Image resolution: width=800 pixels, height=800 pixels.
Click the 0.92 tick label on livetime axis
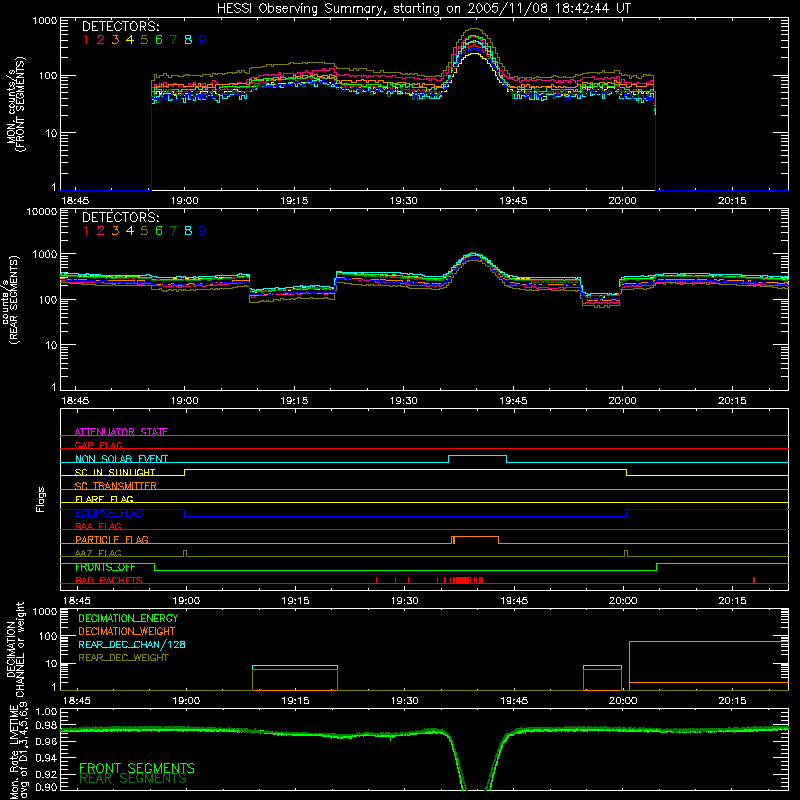point(46,773)
